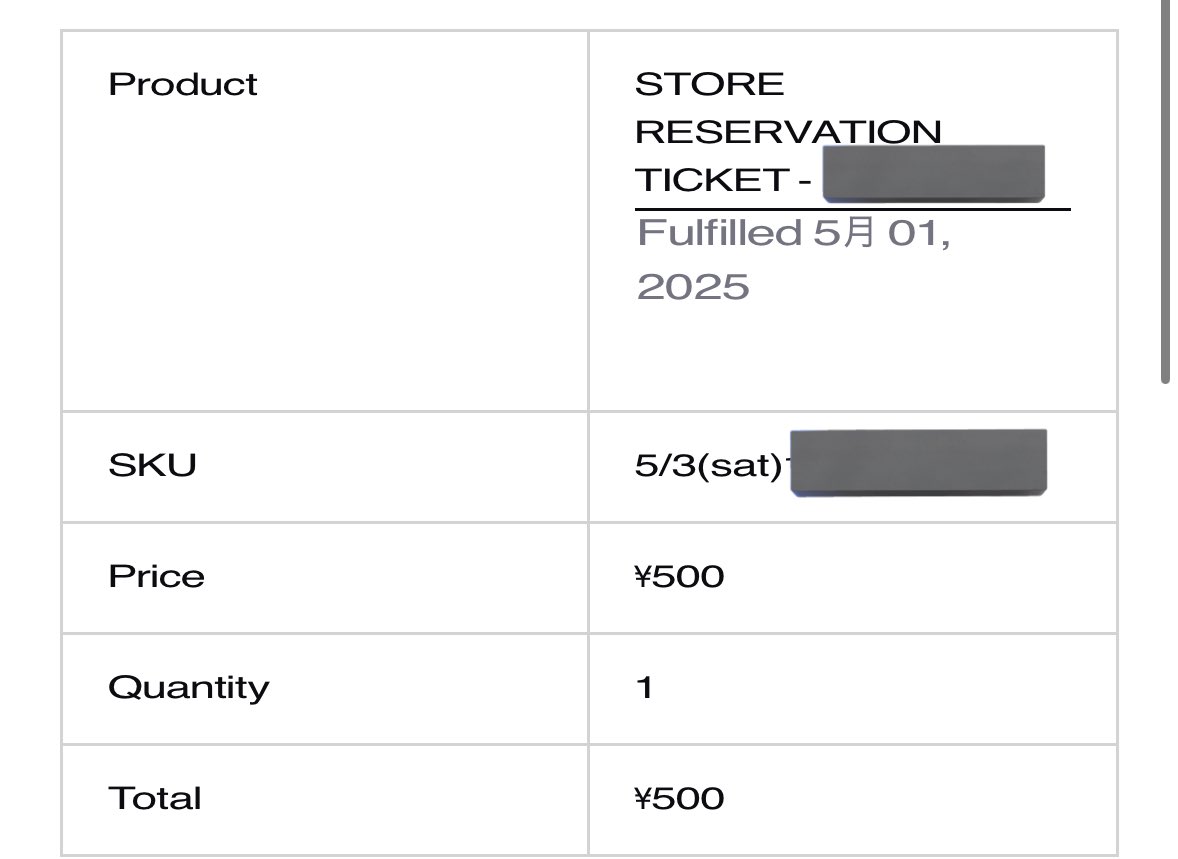Select the Quantity row label
1178x859 pixels.
click(188, 688)
